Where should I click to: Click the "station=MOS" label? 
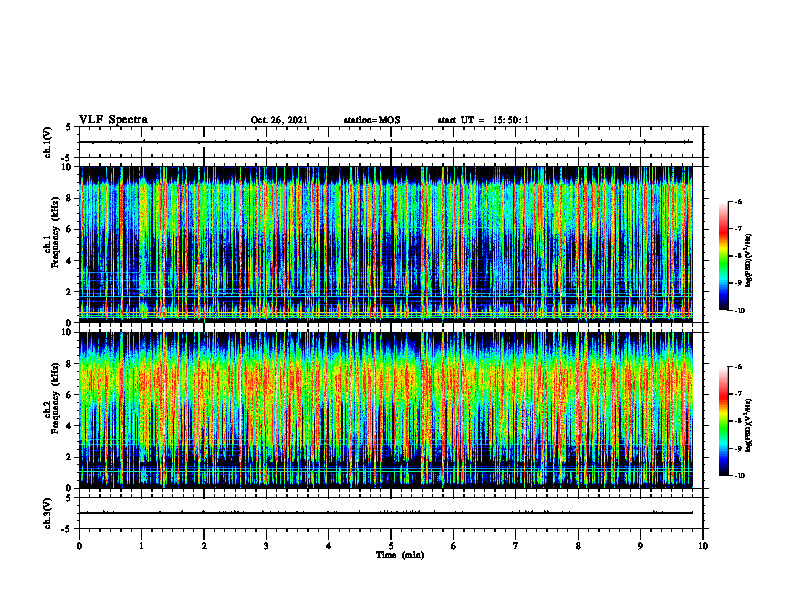tap(372, 120)
